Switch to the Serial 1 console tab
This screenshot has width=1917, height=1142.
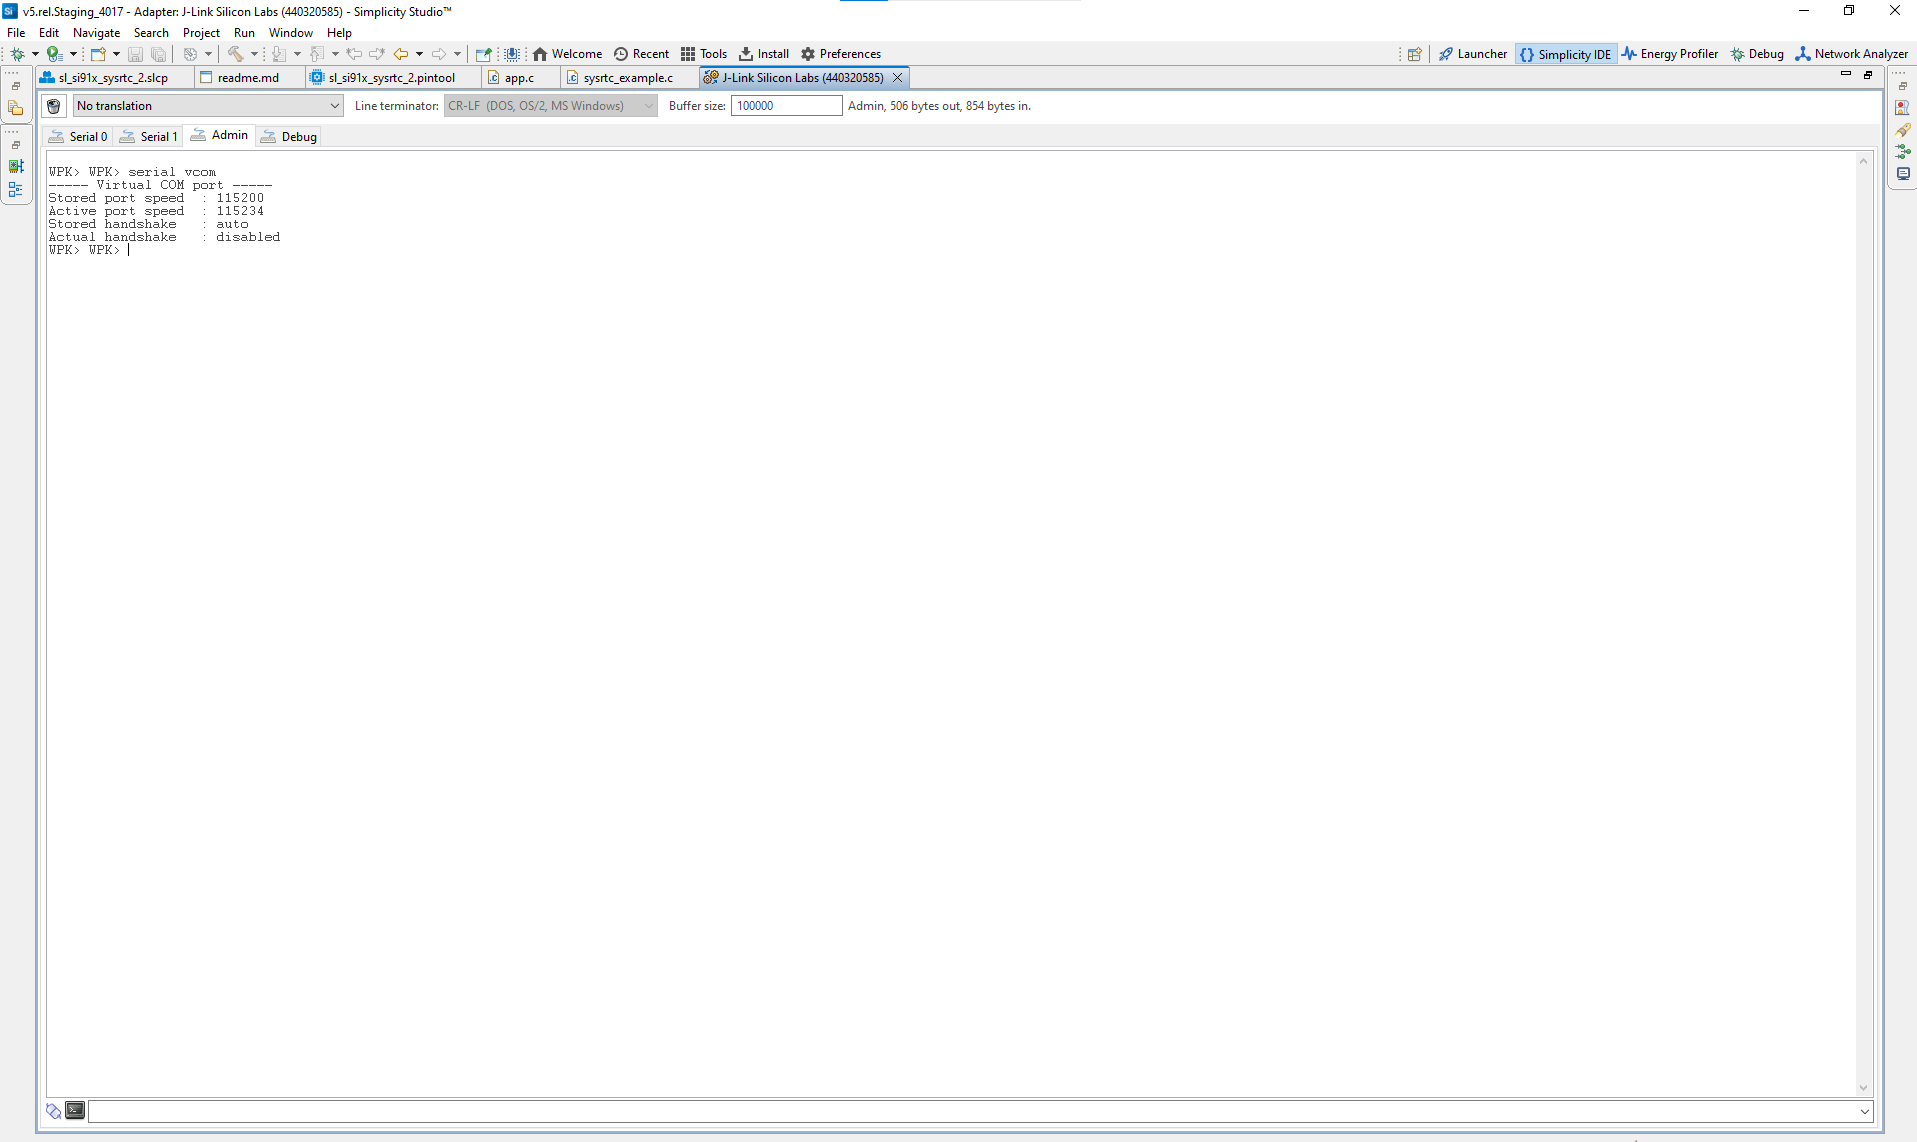(x=149, y=137)
